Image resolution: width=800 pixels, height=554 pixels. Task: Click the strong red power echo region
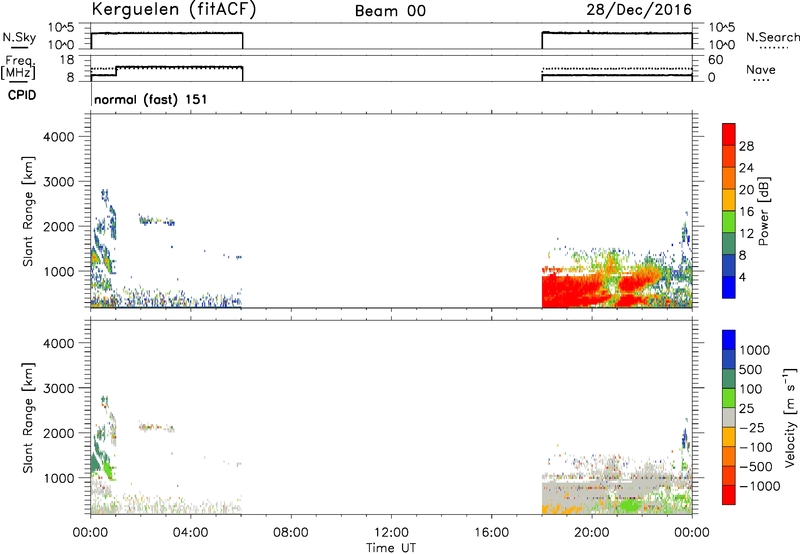[x=571, y=291]
